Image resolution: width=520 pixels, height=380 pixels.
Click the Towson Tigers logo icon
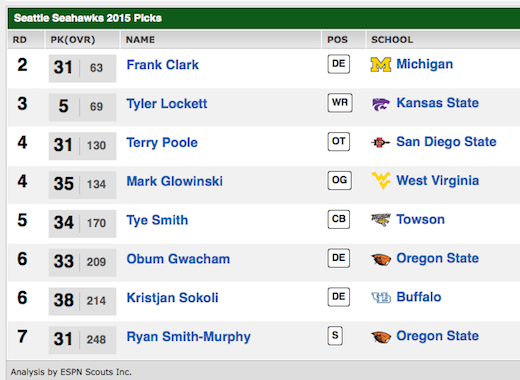click(381, 220)
